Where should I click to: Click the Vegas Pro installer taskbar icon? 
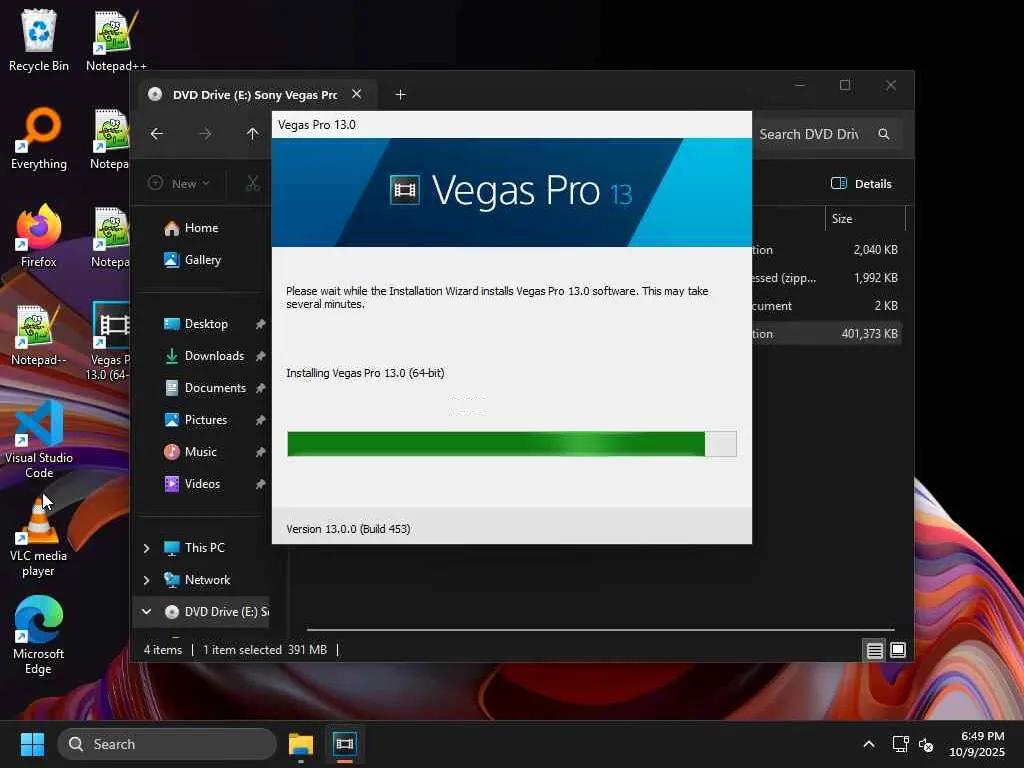point(344,744)
